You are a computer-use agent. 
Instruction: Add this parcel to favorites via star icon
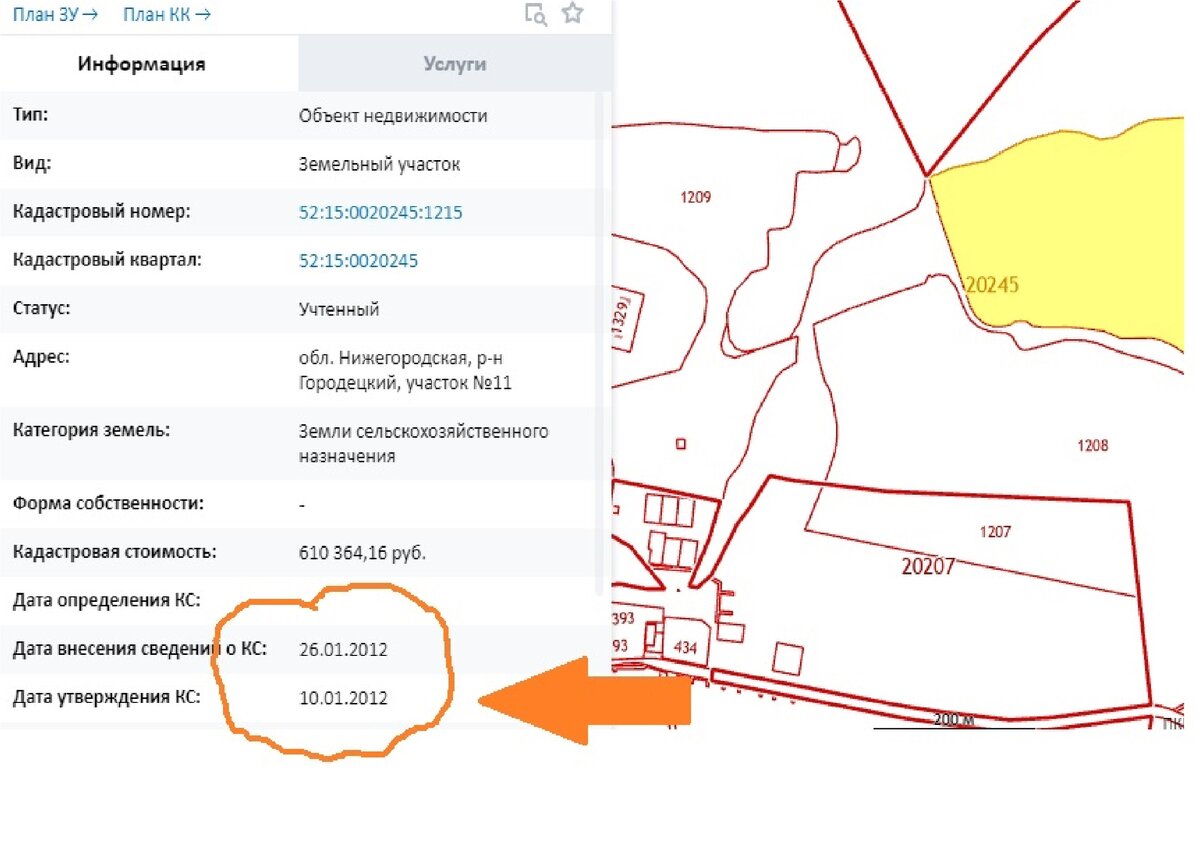click(573, 14)
